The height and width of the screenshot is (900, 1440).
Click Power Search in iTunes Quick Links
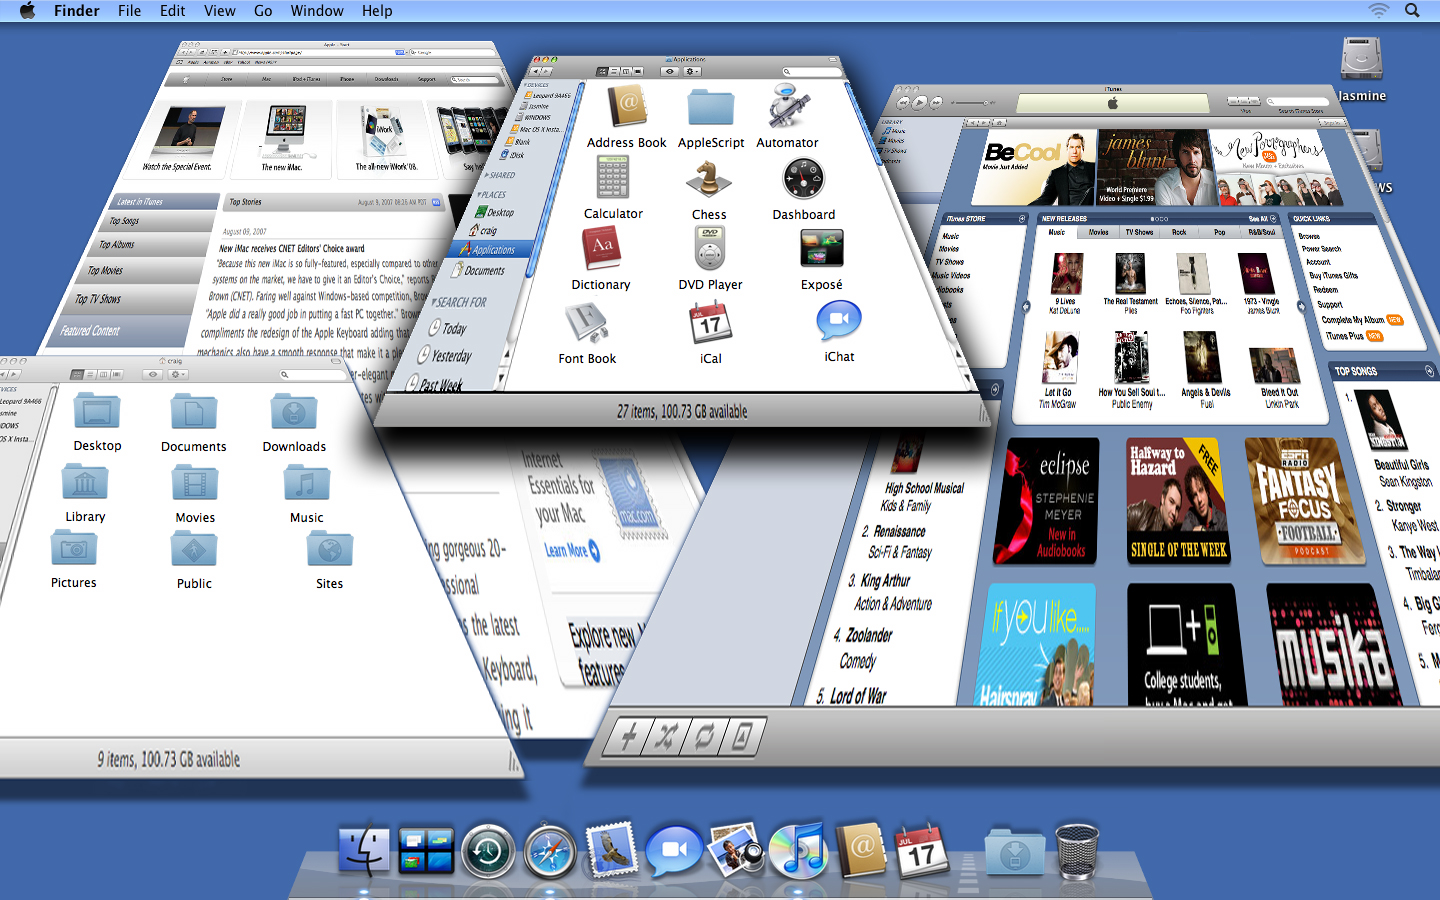1322,249
